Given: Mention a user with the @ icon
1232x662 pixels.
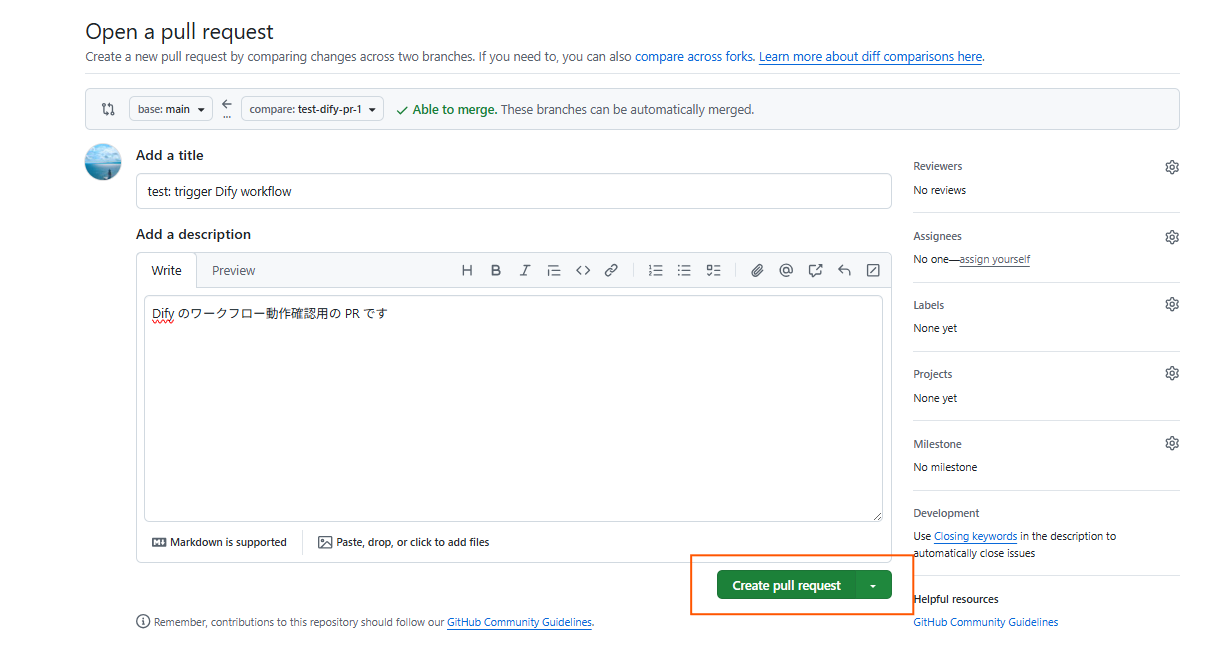Looking at the screenshot, I should coord(786,270).
